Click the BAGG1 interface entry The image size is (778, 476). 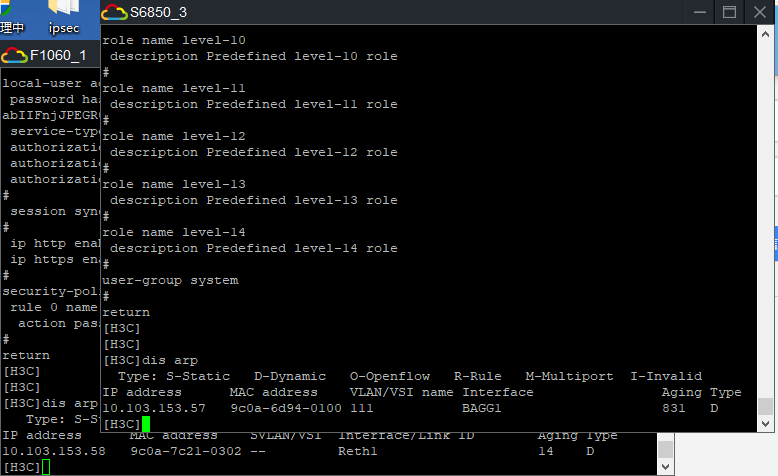click(483, 408)
